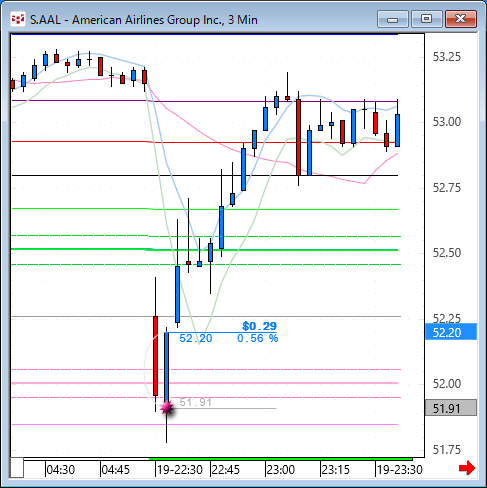Click the 52.75 price axis label
487x488 pixels.
point(447,188)
